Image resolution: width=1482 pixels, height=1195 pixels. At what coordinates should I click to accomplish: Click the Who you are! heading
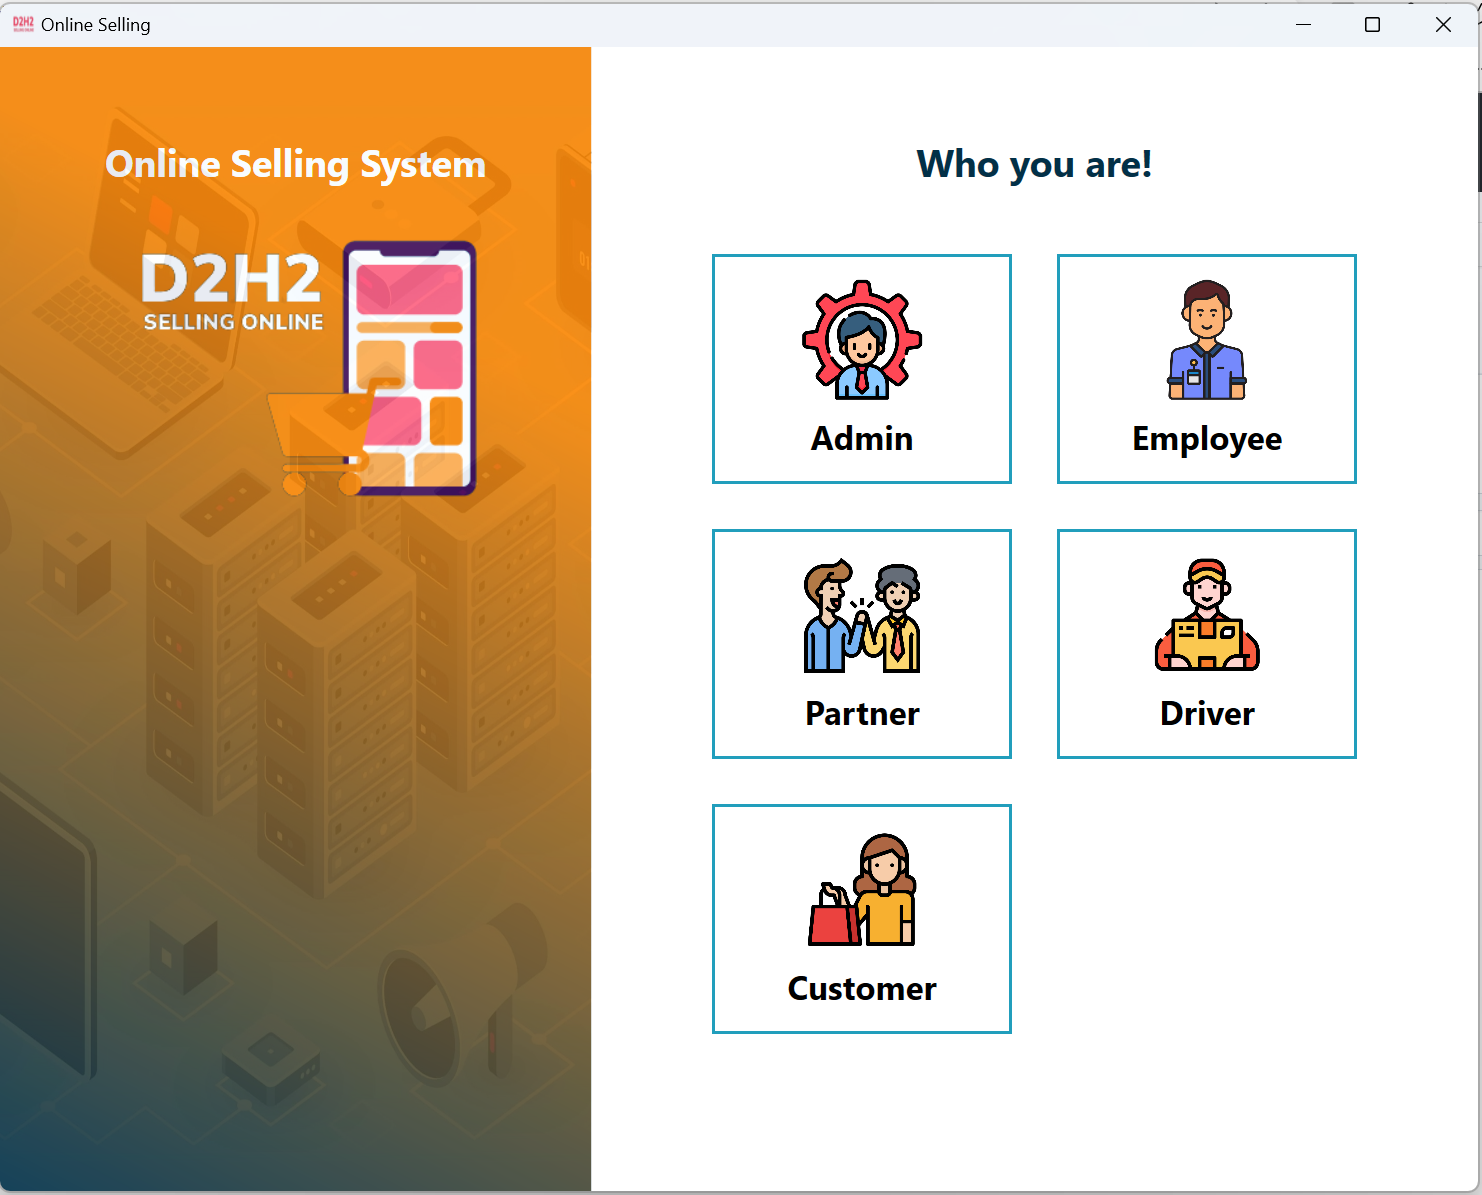click(1035, 163)
